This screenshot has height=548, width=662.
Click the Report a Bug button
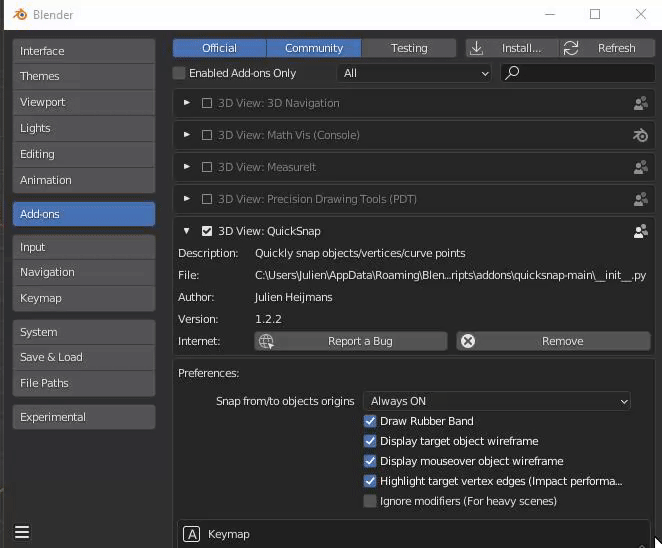click(350, 341)
